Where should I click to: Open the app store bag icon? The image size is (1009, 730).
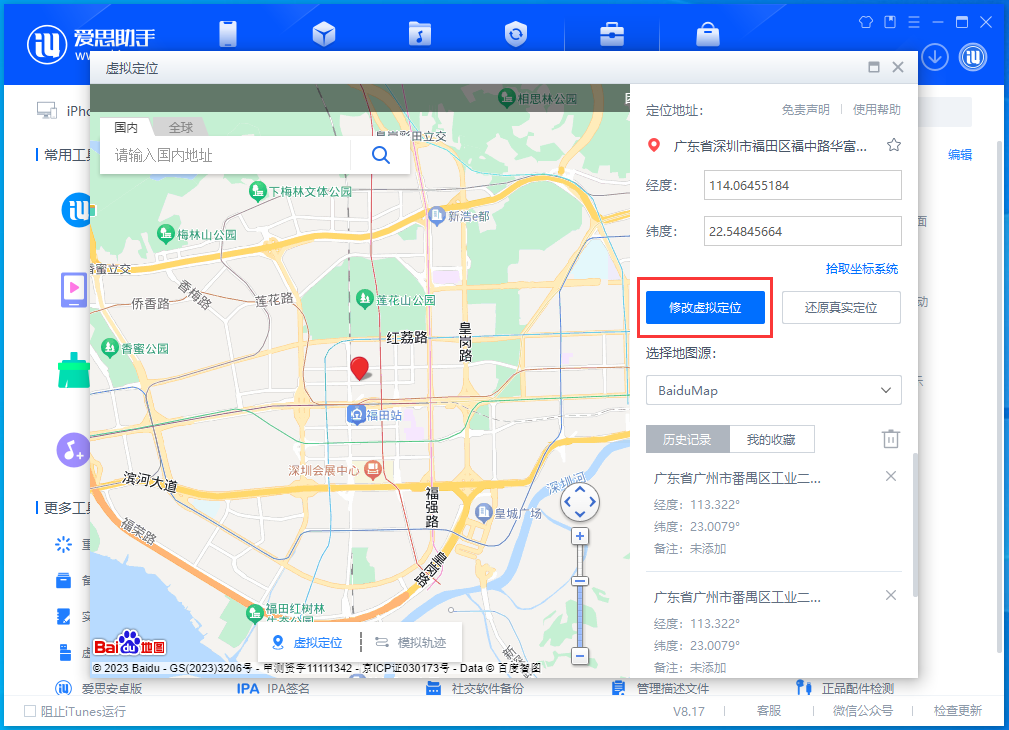[707, 33]
